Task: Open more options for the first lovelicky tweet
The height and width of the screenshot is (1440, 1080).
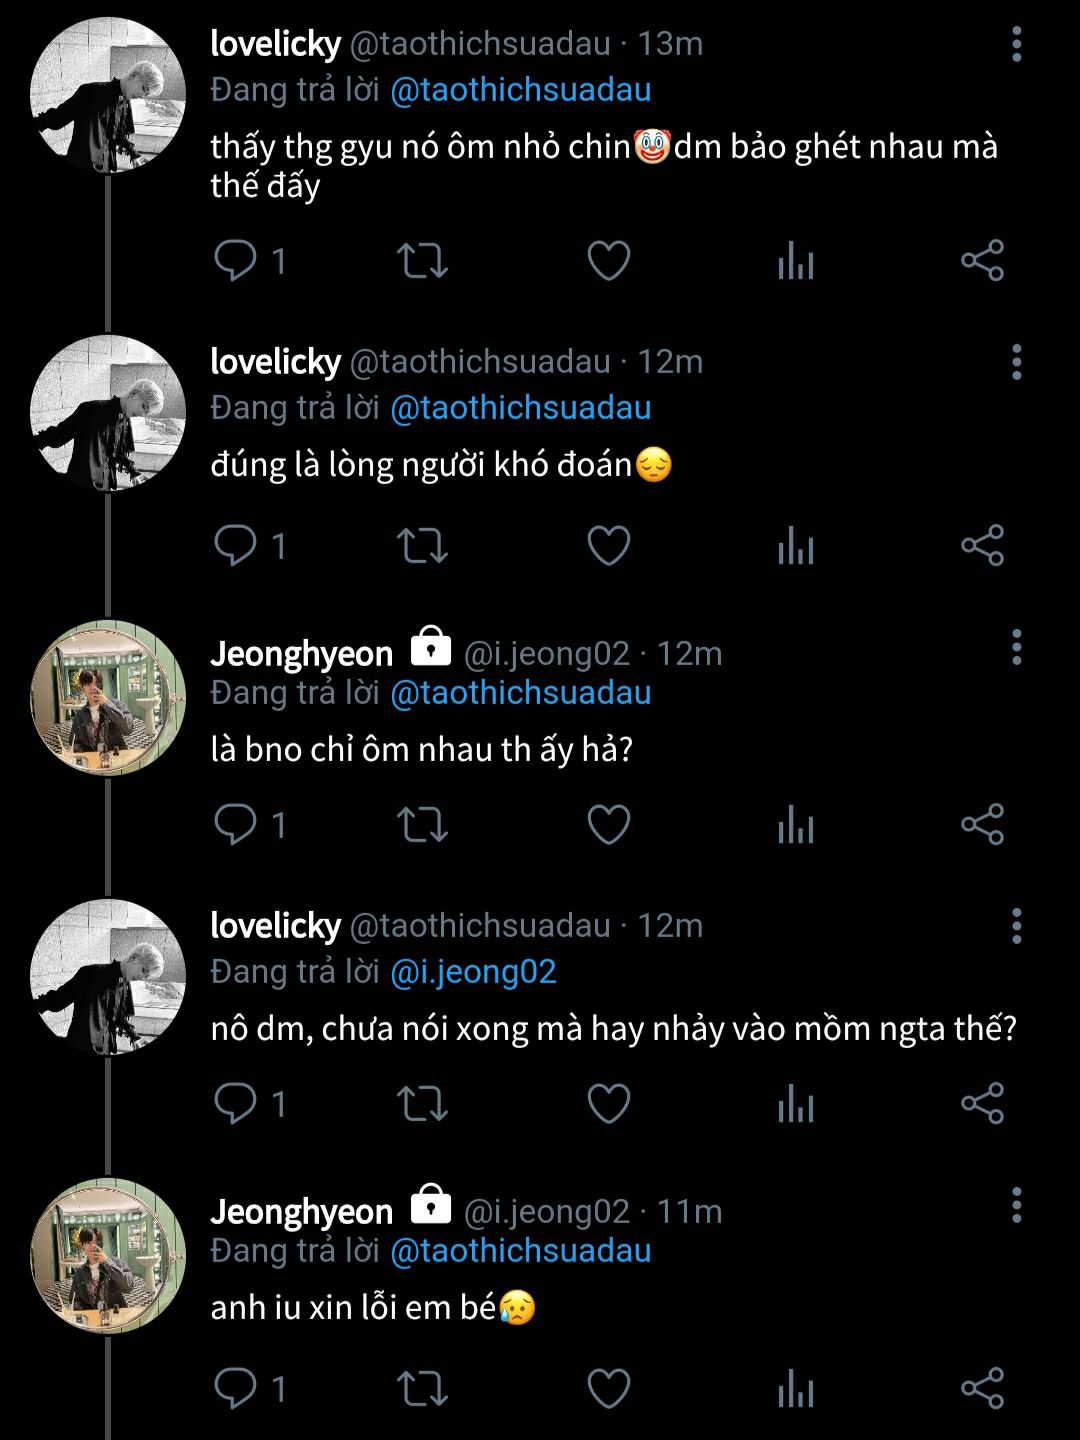Action: tap(1016, 45)
